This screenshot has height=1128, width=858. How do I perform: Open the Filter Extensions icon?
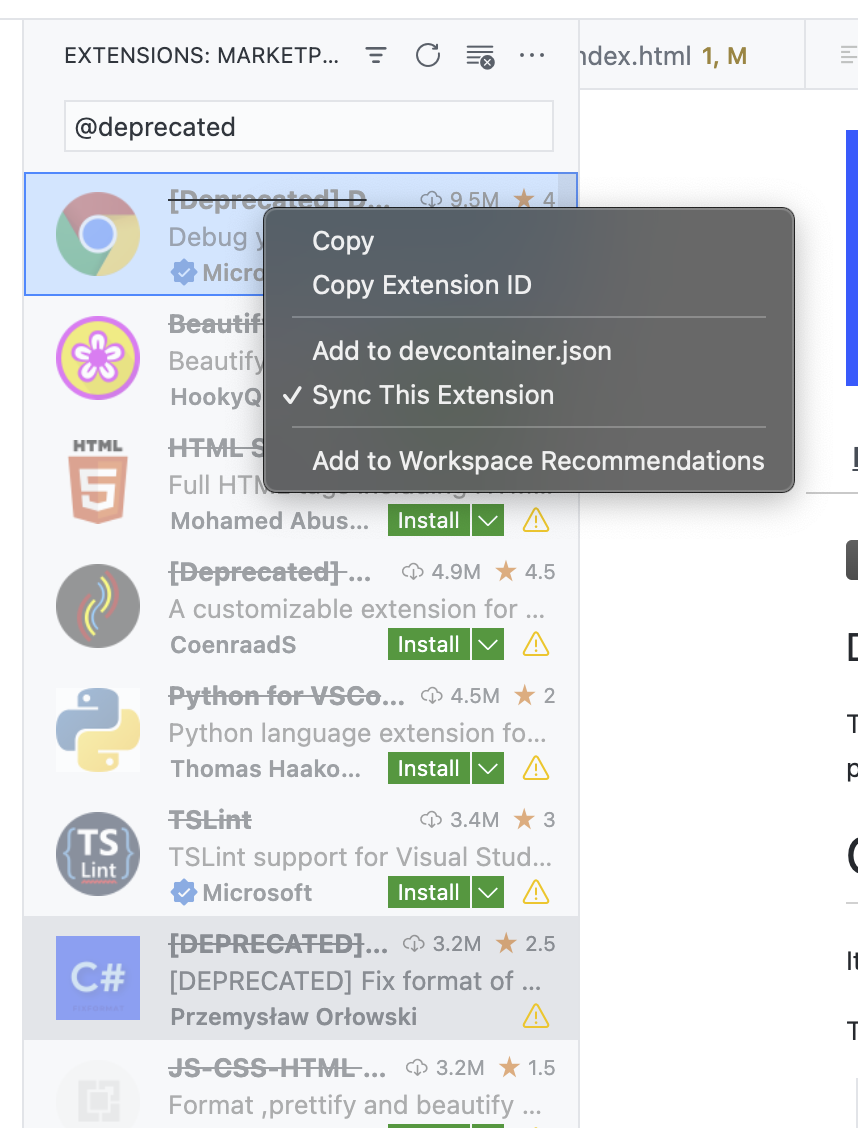click(376, 56)
